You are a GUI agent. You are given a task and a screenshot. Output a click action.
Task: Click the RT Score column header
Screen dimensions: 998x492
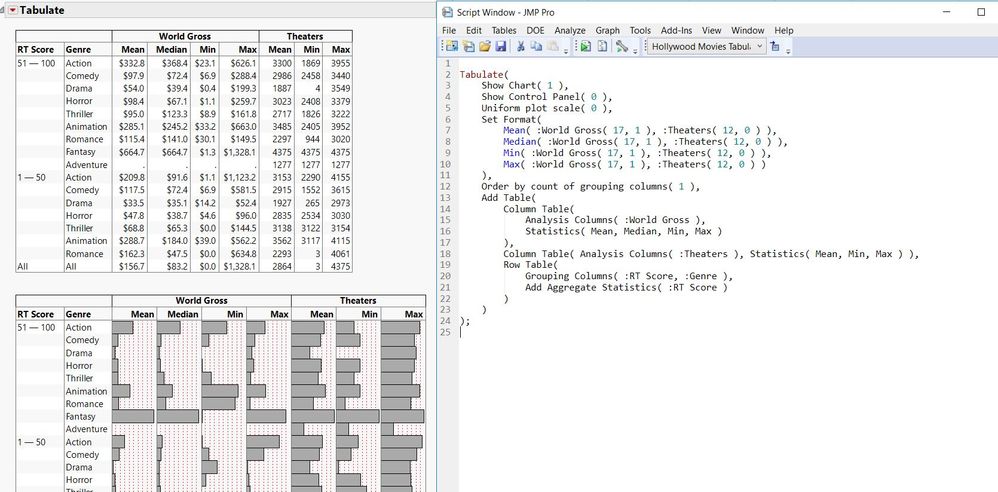[x=36, y=49]
